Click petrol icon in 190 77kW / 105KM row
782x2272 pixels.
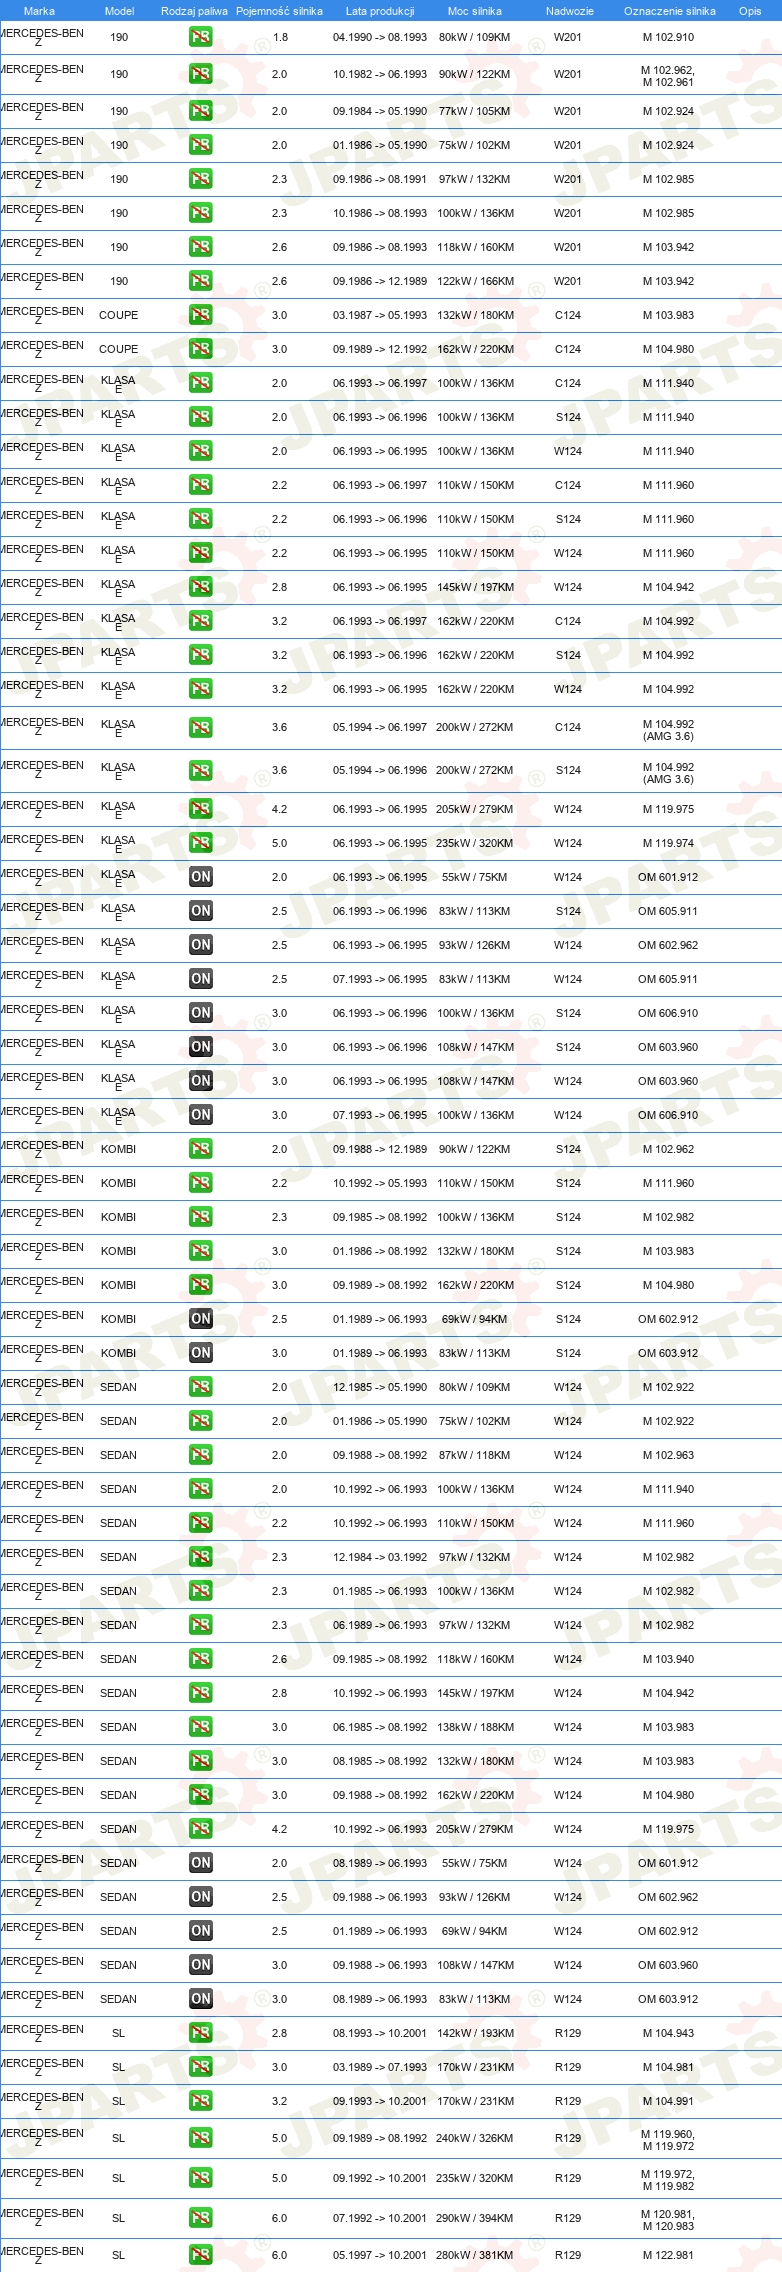(x=200, y=111)
